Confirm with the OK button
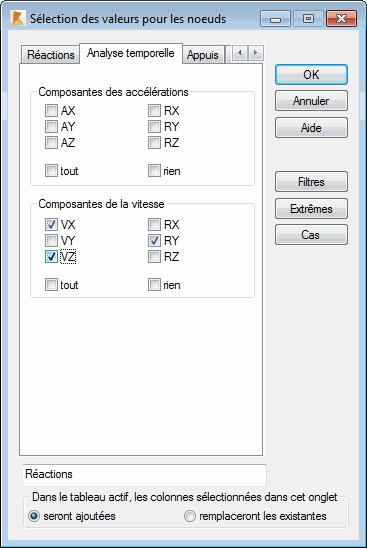 point(311,74)
